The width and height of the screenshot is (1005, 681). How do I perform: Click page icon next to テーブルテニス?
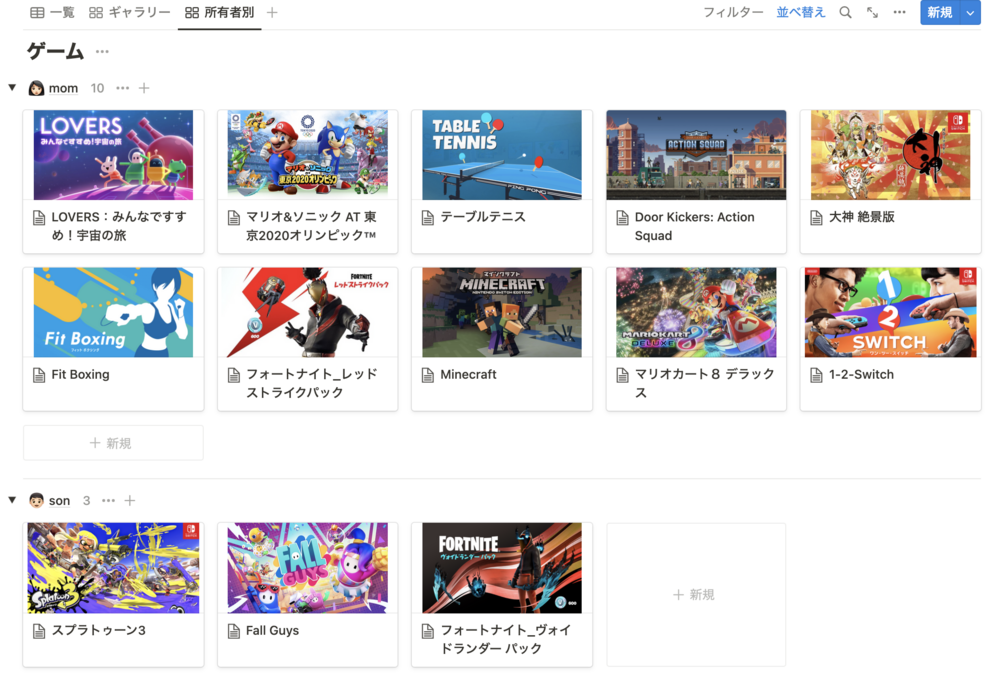[x=428, y=217]
